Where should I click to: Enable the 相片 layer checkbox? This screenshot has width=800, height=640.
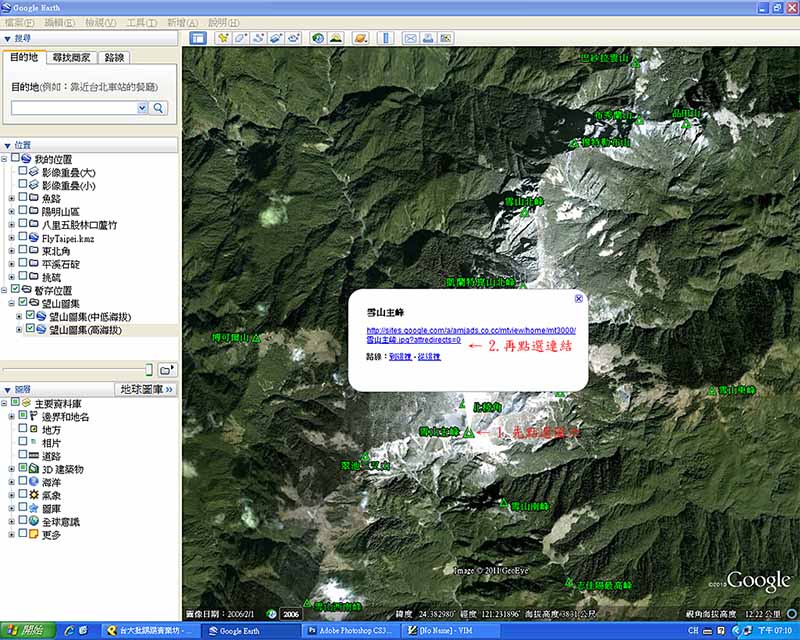point(23,441)
